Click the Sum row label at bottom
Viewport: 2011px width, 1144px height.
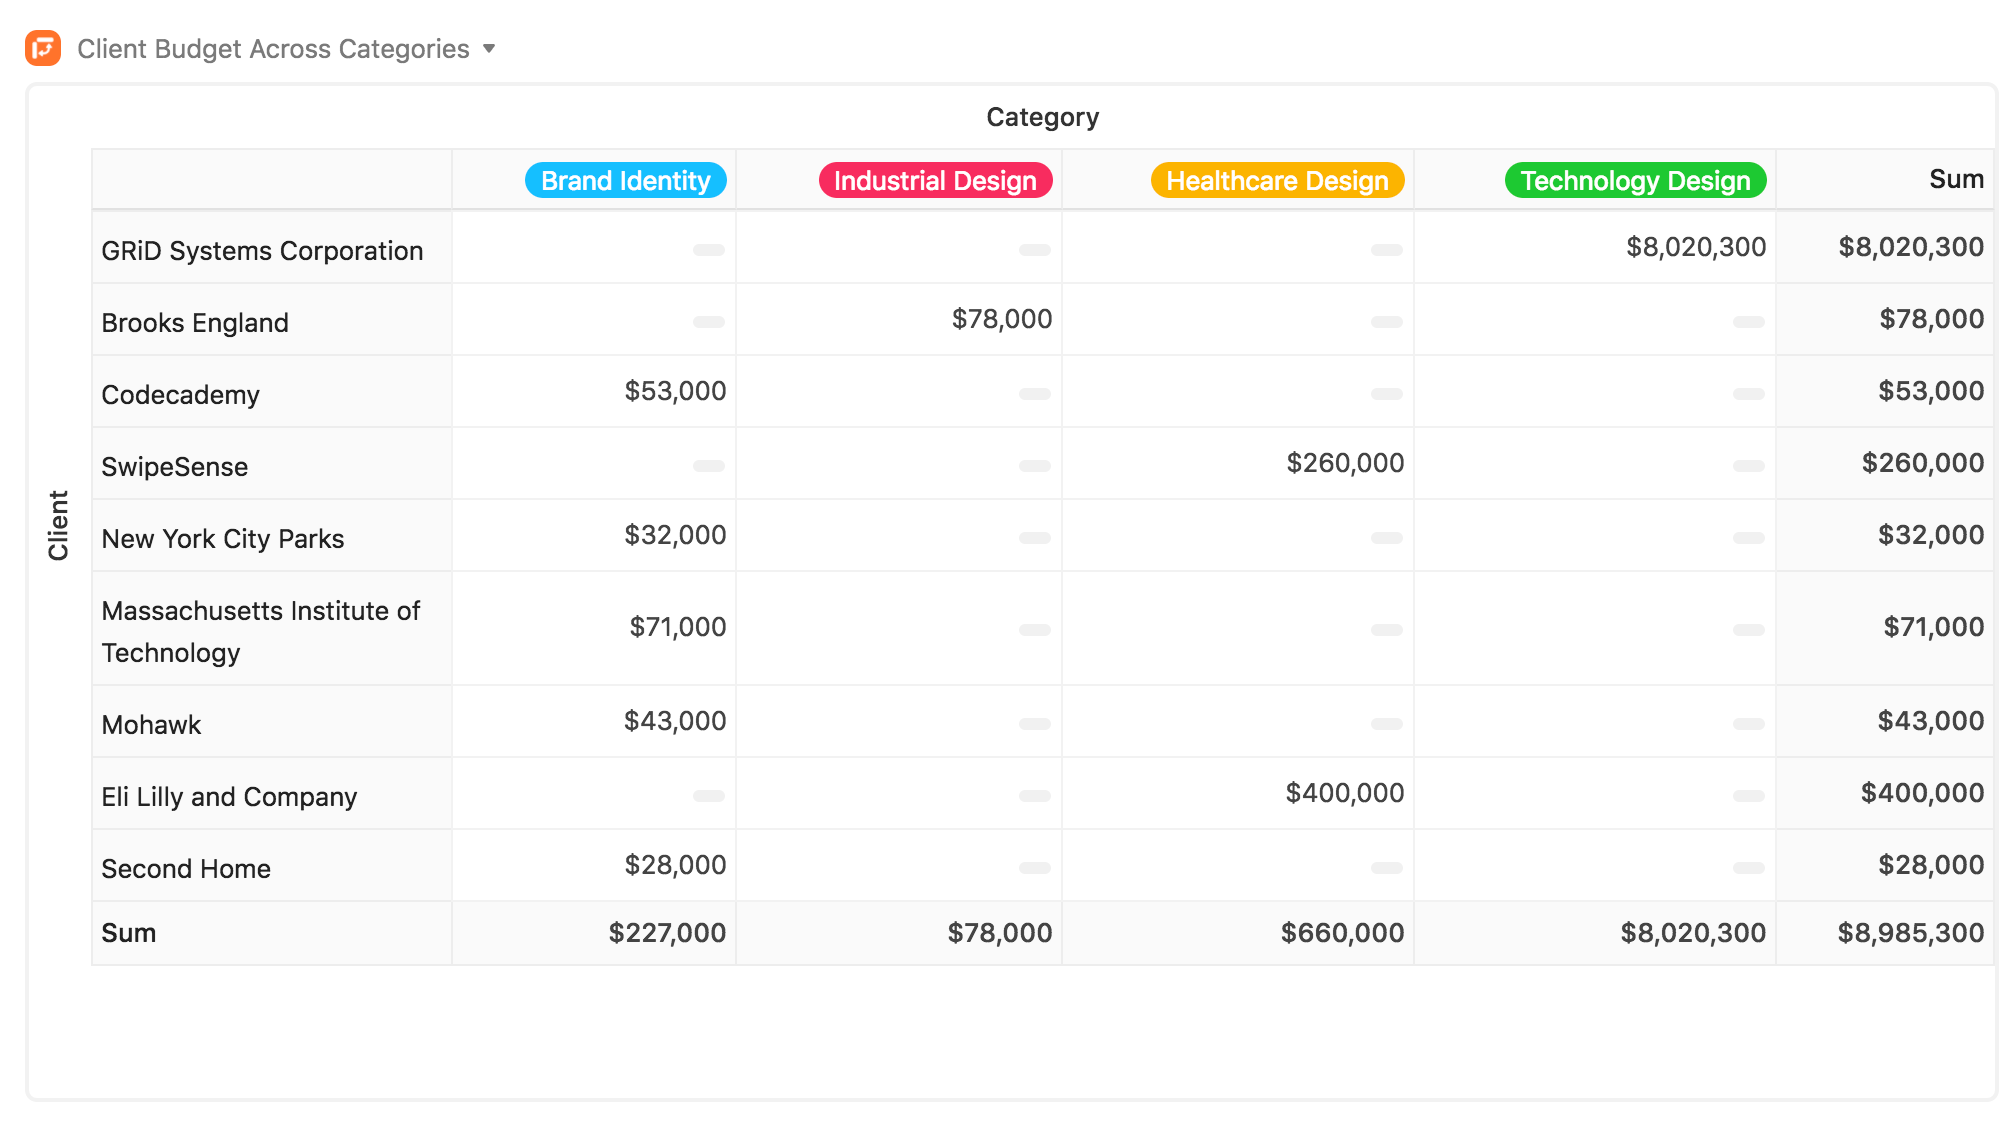pos(129,933)
